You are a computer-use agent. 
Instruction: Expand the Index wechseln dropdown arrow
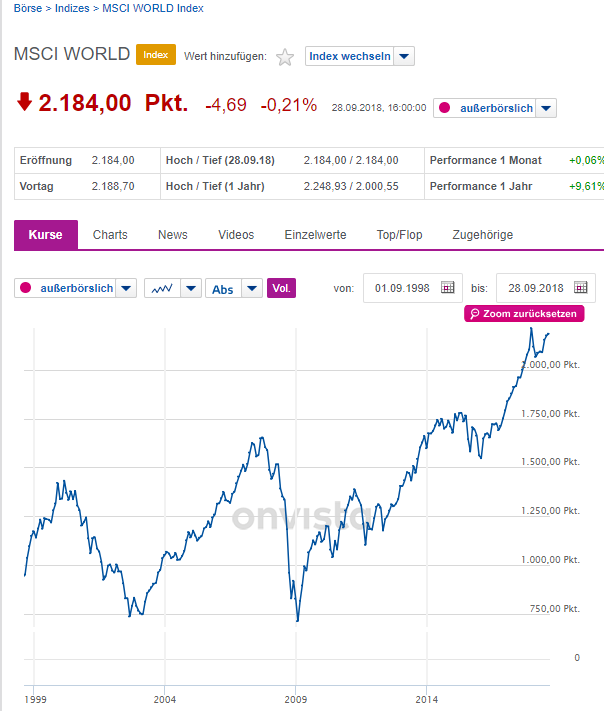click(404, 56)
